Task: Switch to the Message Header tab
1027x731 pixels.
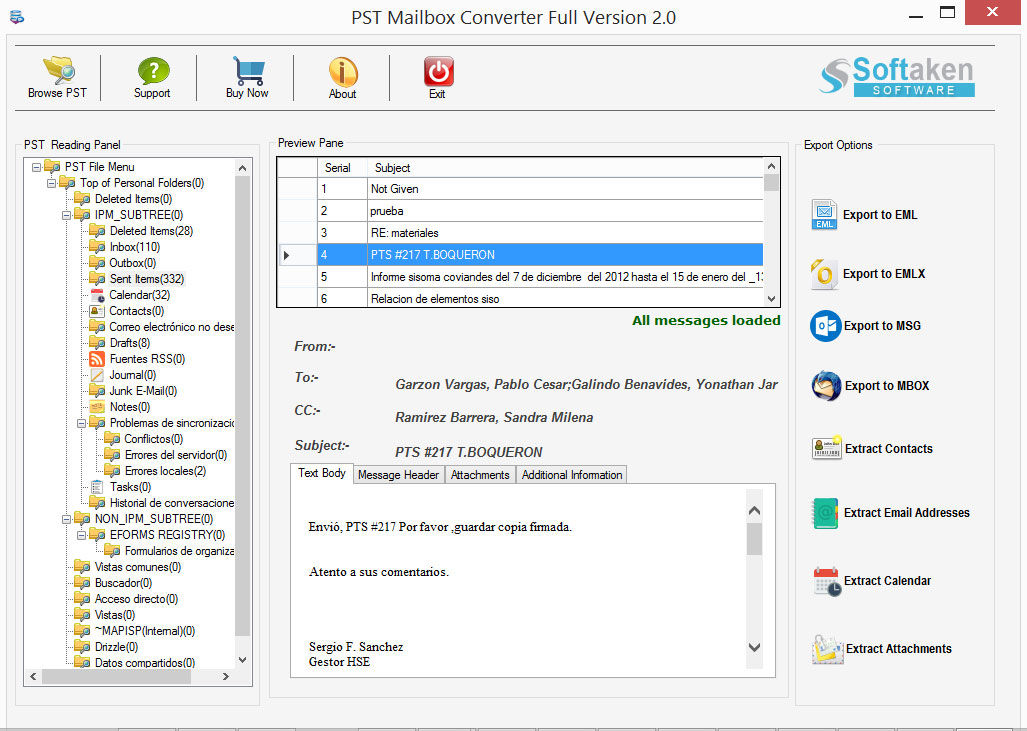Action: pos(398,475)
